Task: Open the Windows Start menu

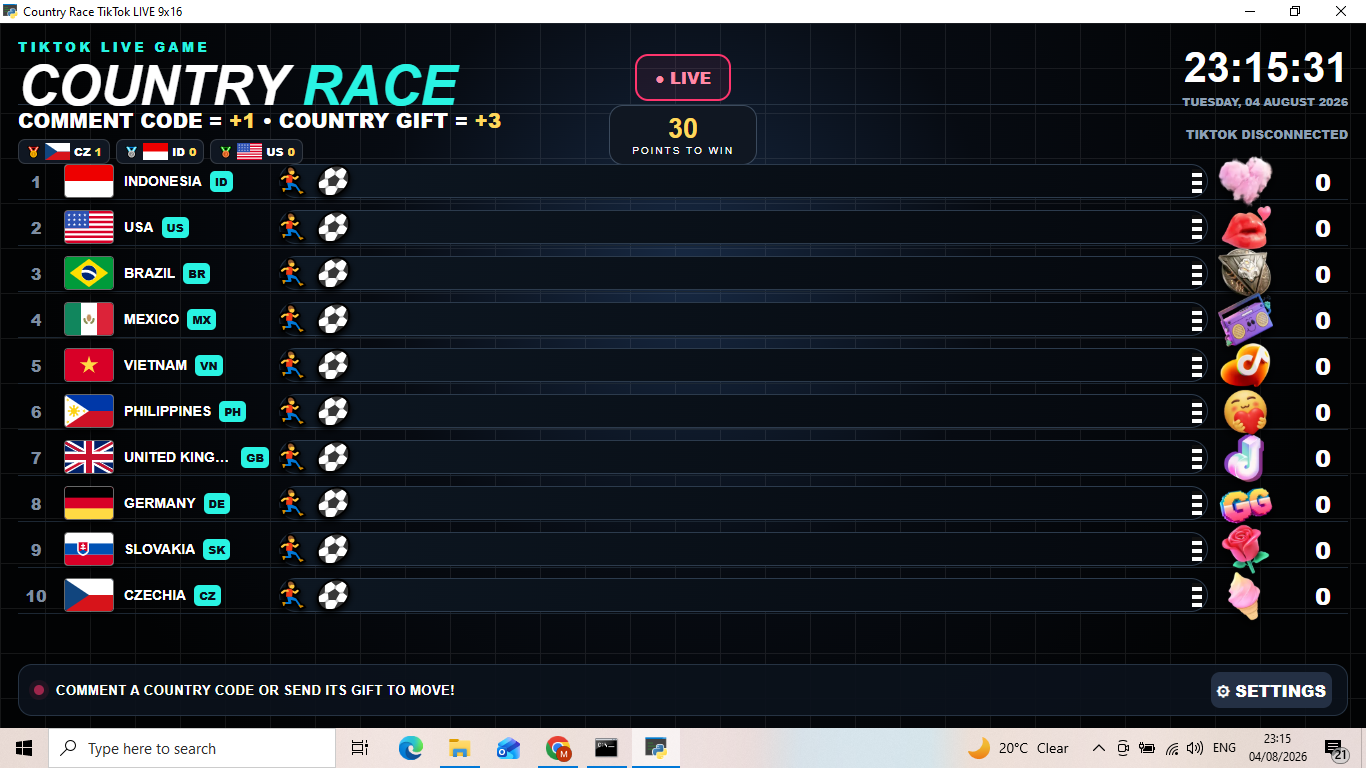Action: (24, 748)
